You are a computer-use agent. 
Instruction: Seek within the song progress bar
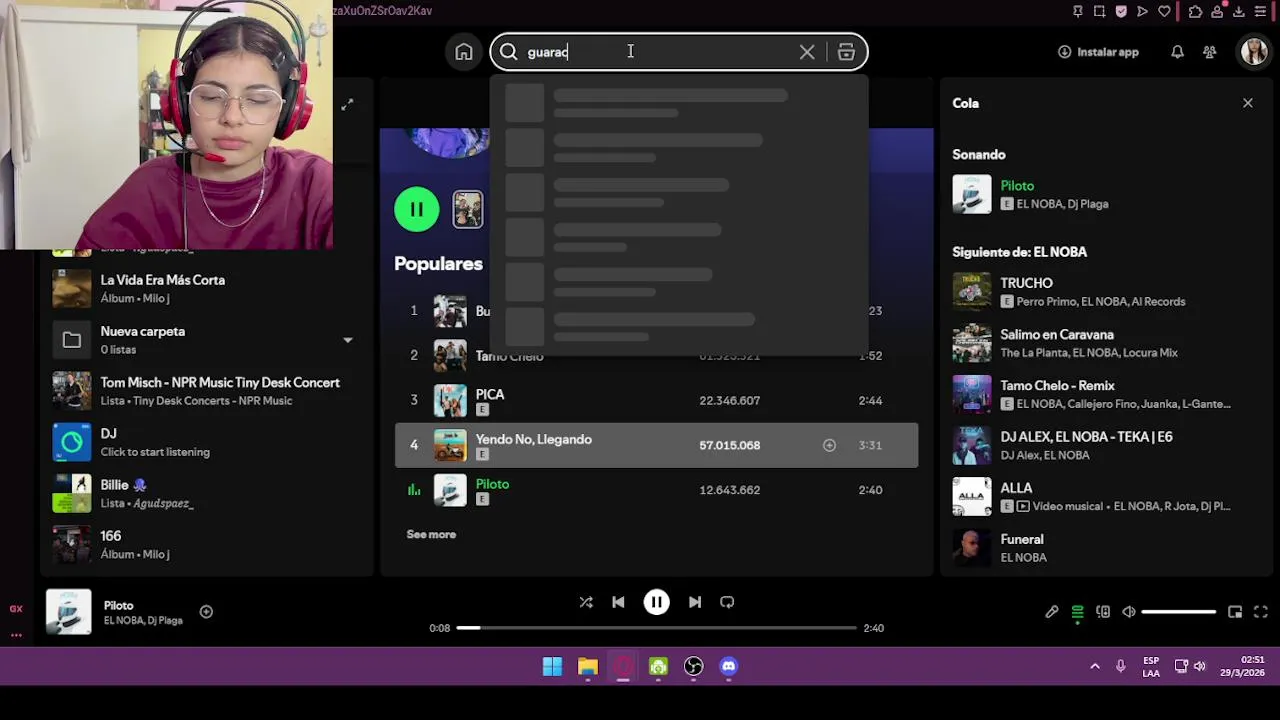[x=656, y=628]
